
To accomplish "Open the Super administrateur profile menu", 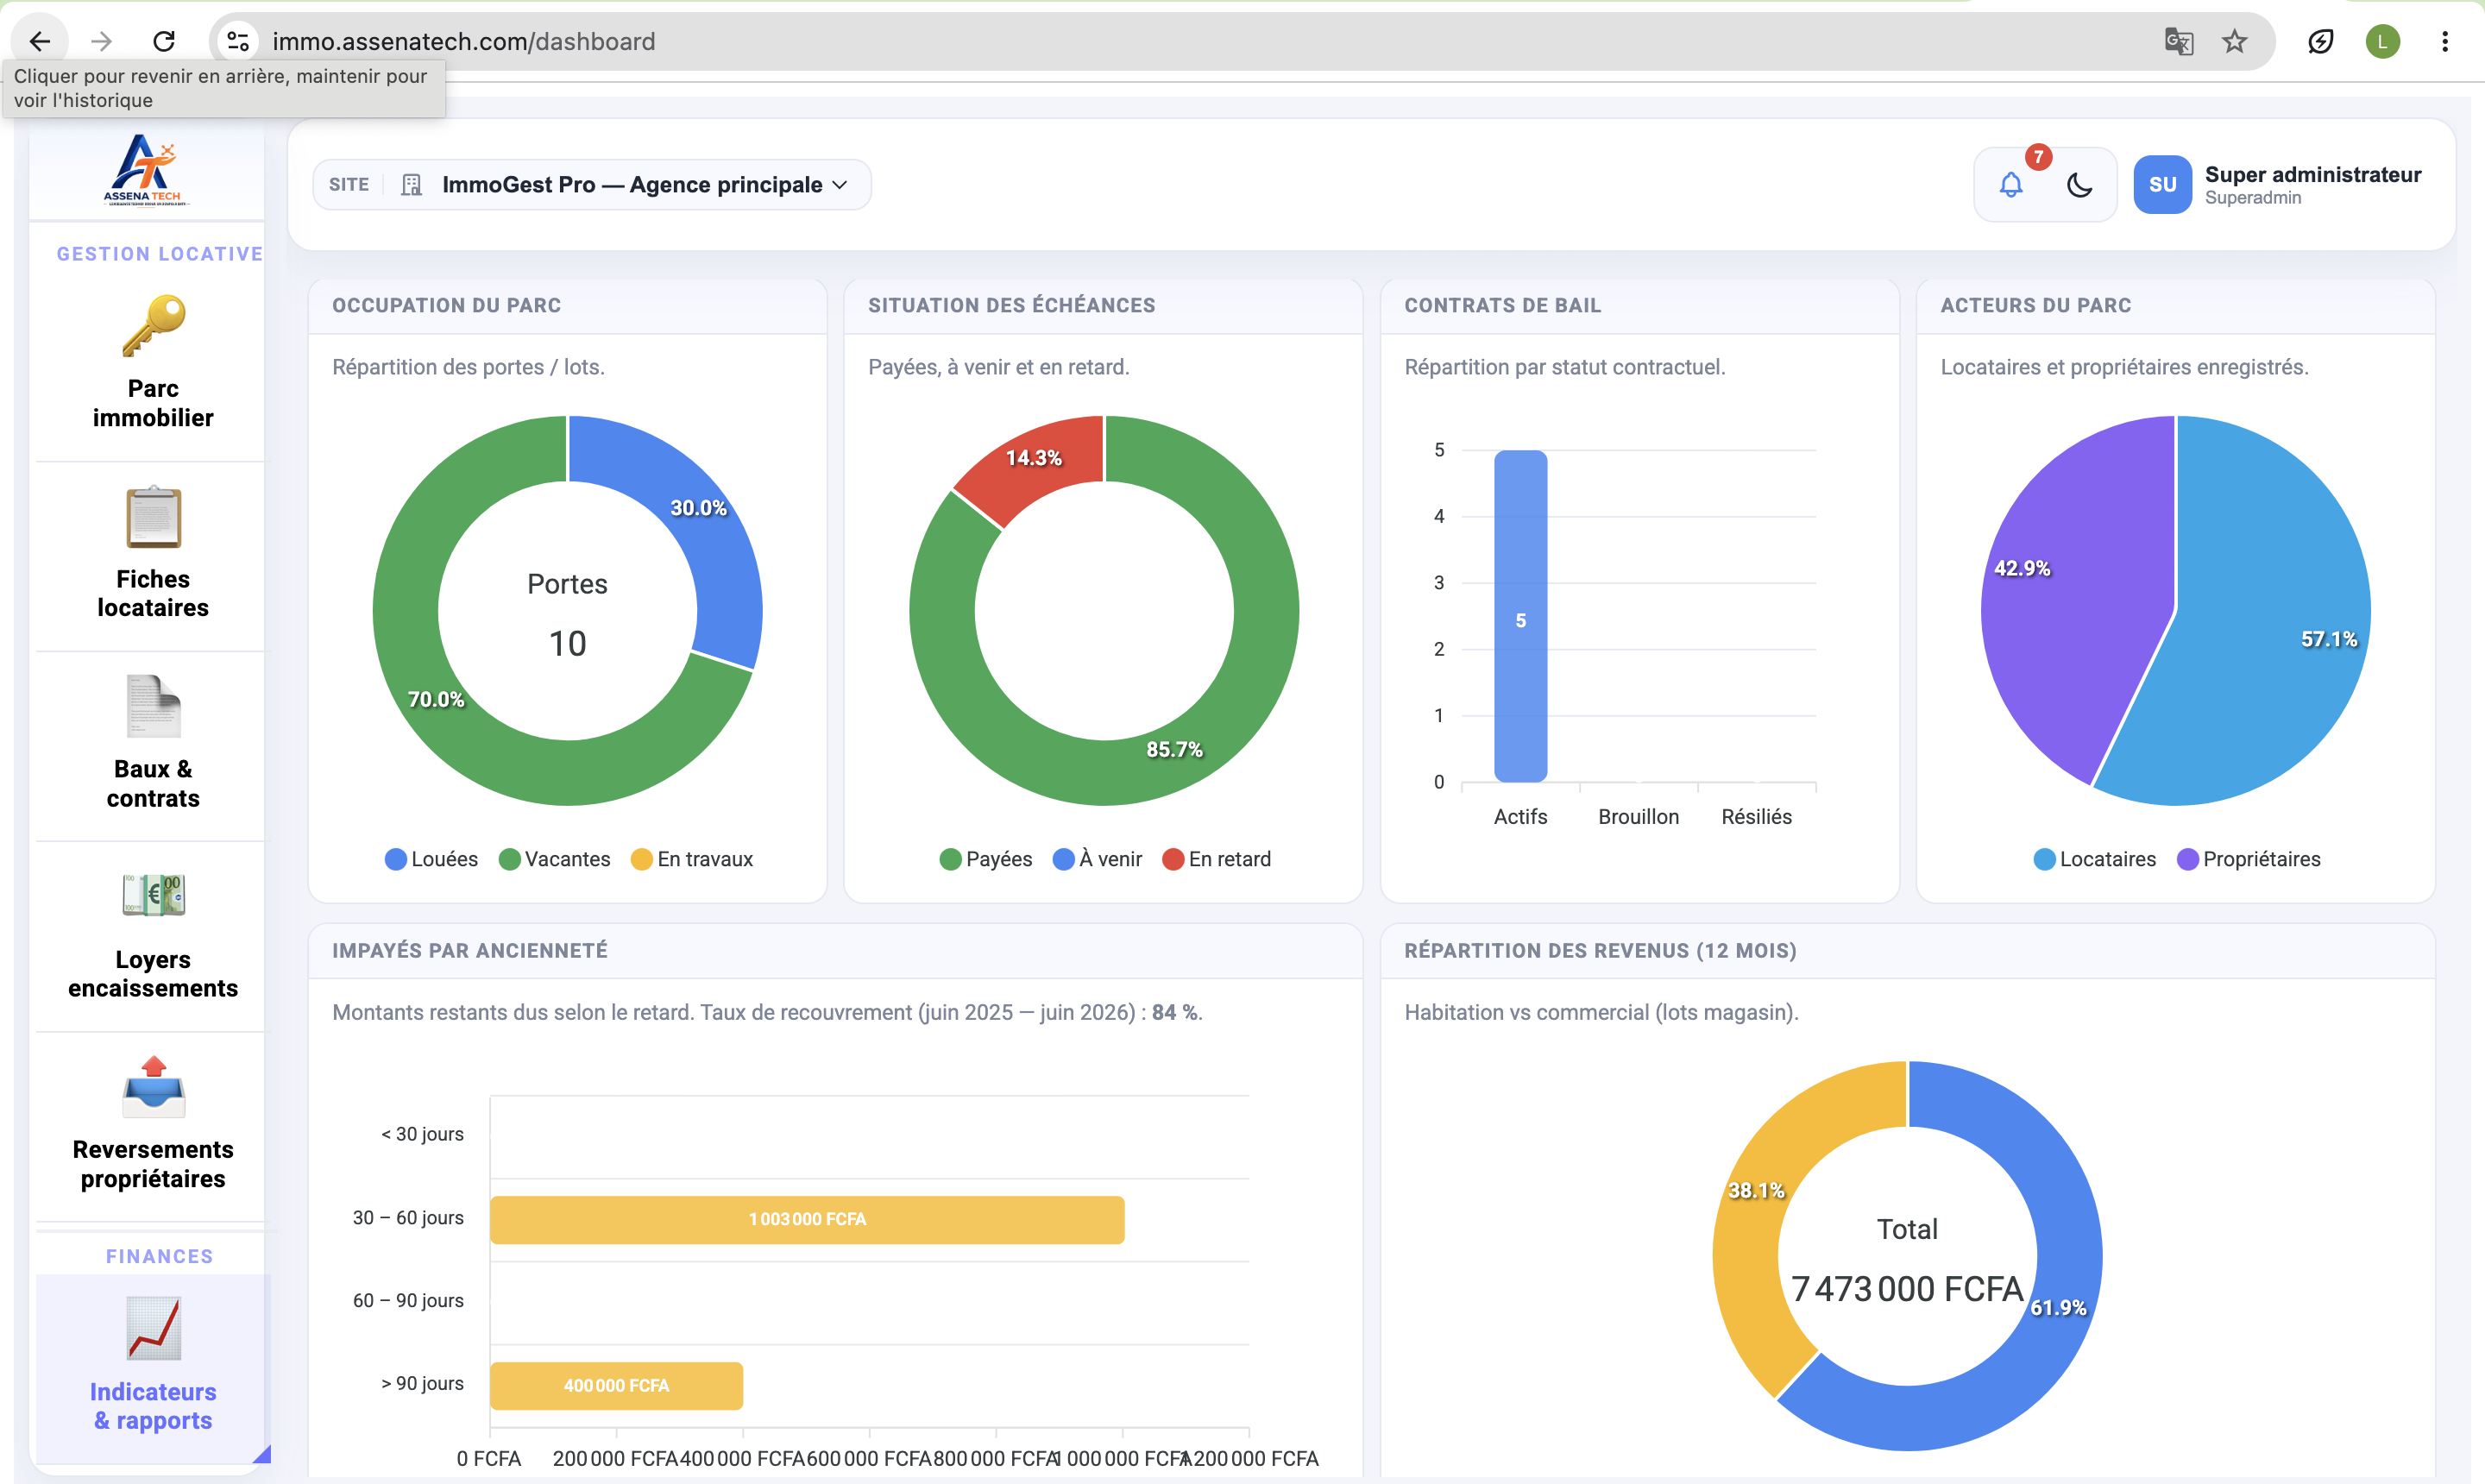I will click(2277, 185).
